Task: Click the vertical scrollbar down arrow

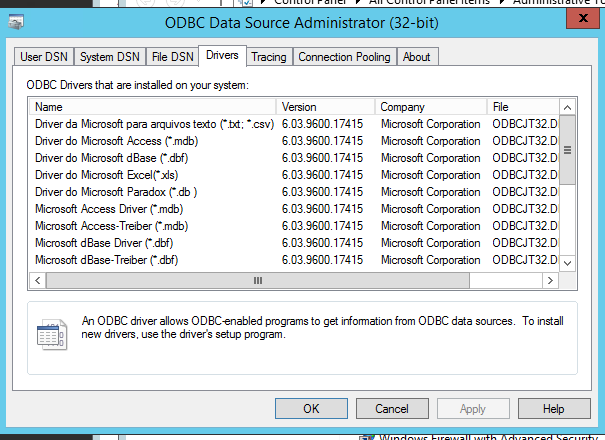Action: coord(567,263)
